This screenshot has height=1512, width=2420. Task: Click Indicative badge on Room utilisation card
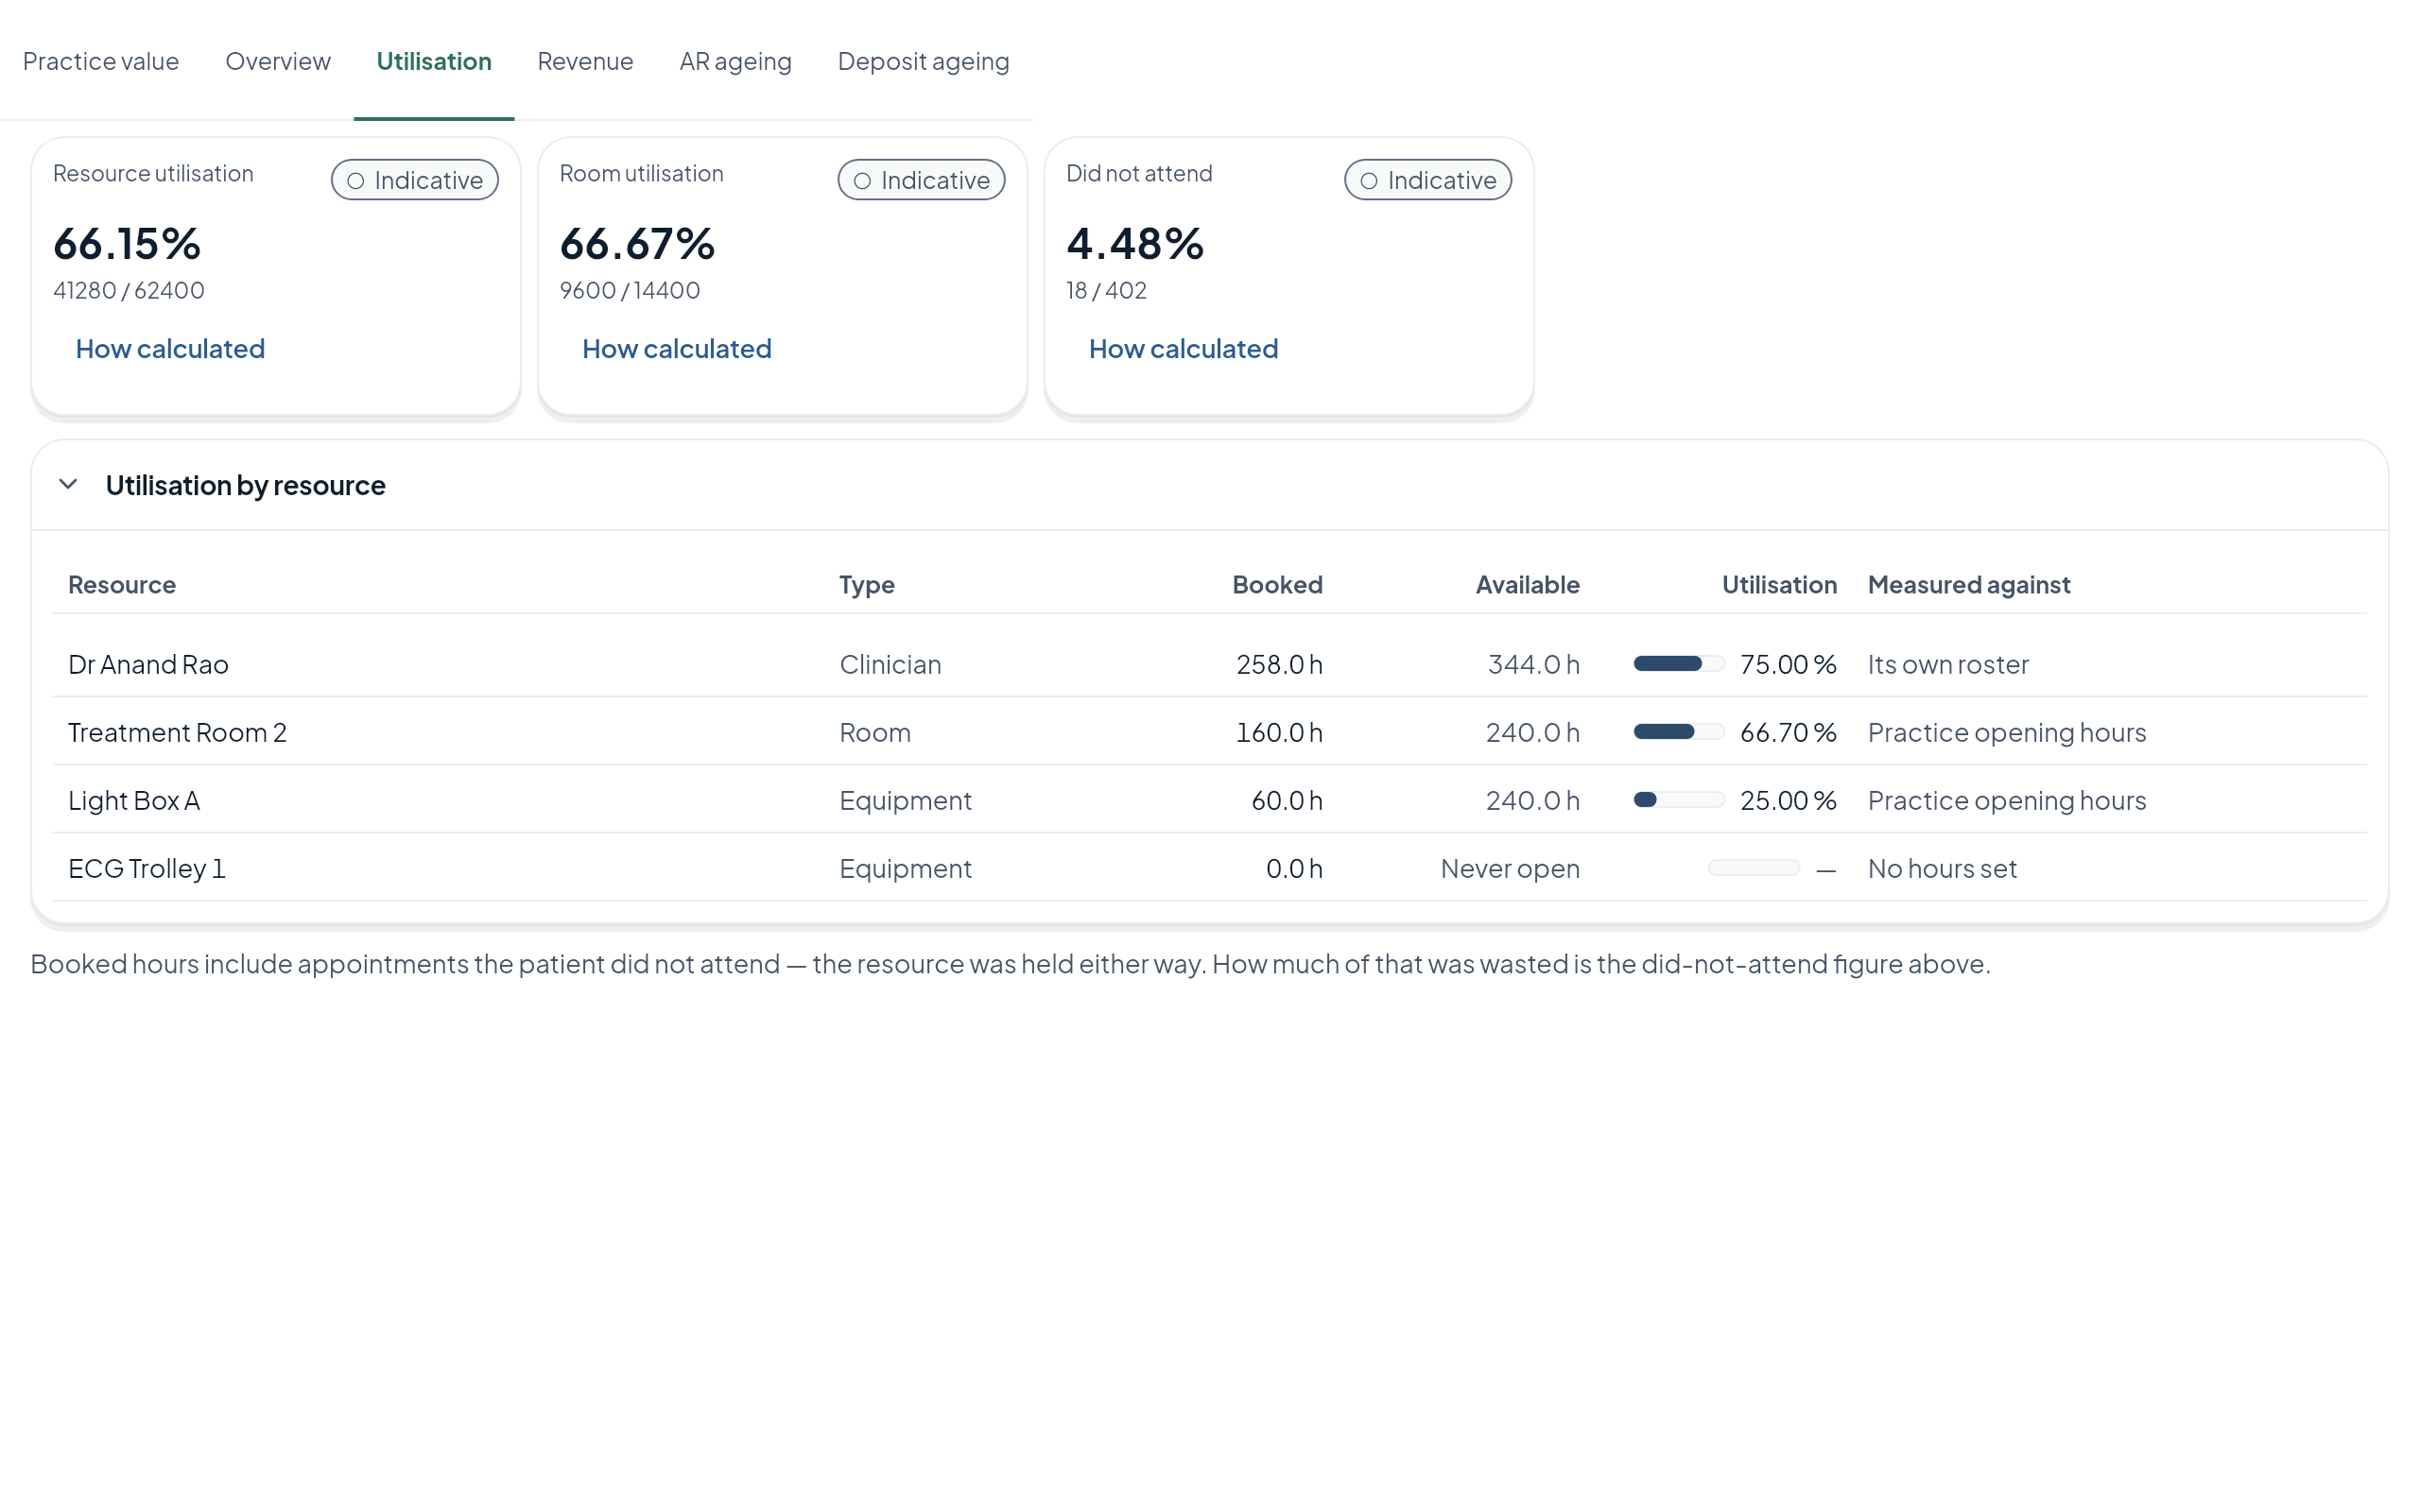[921, 180]
